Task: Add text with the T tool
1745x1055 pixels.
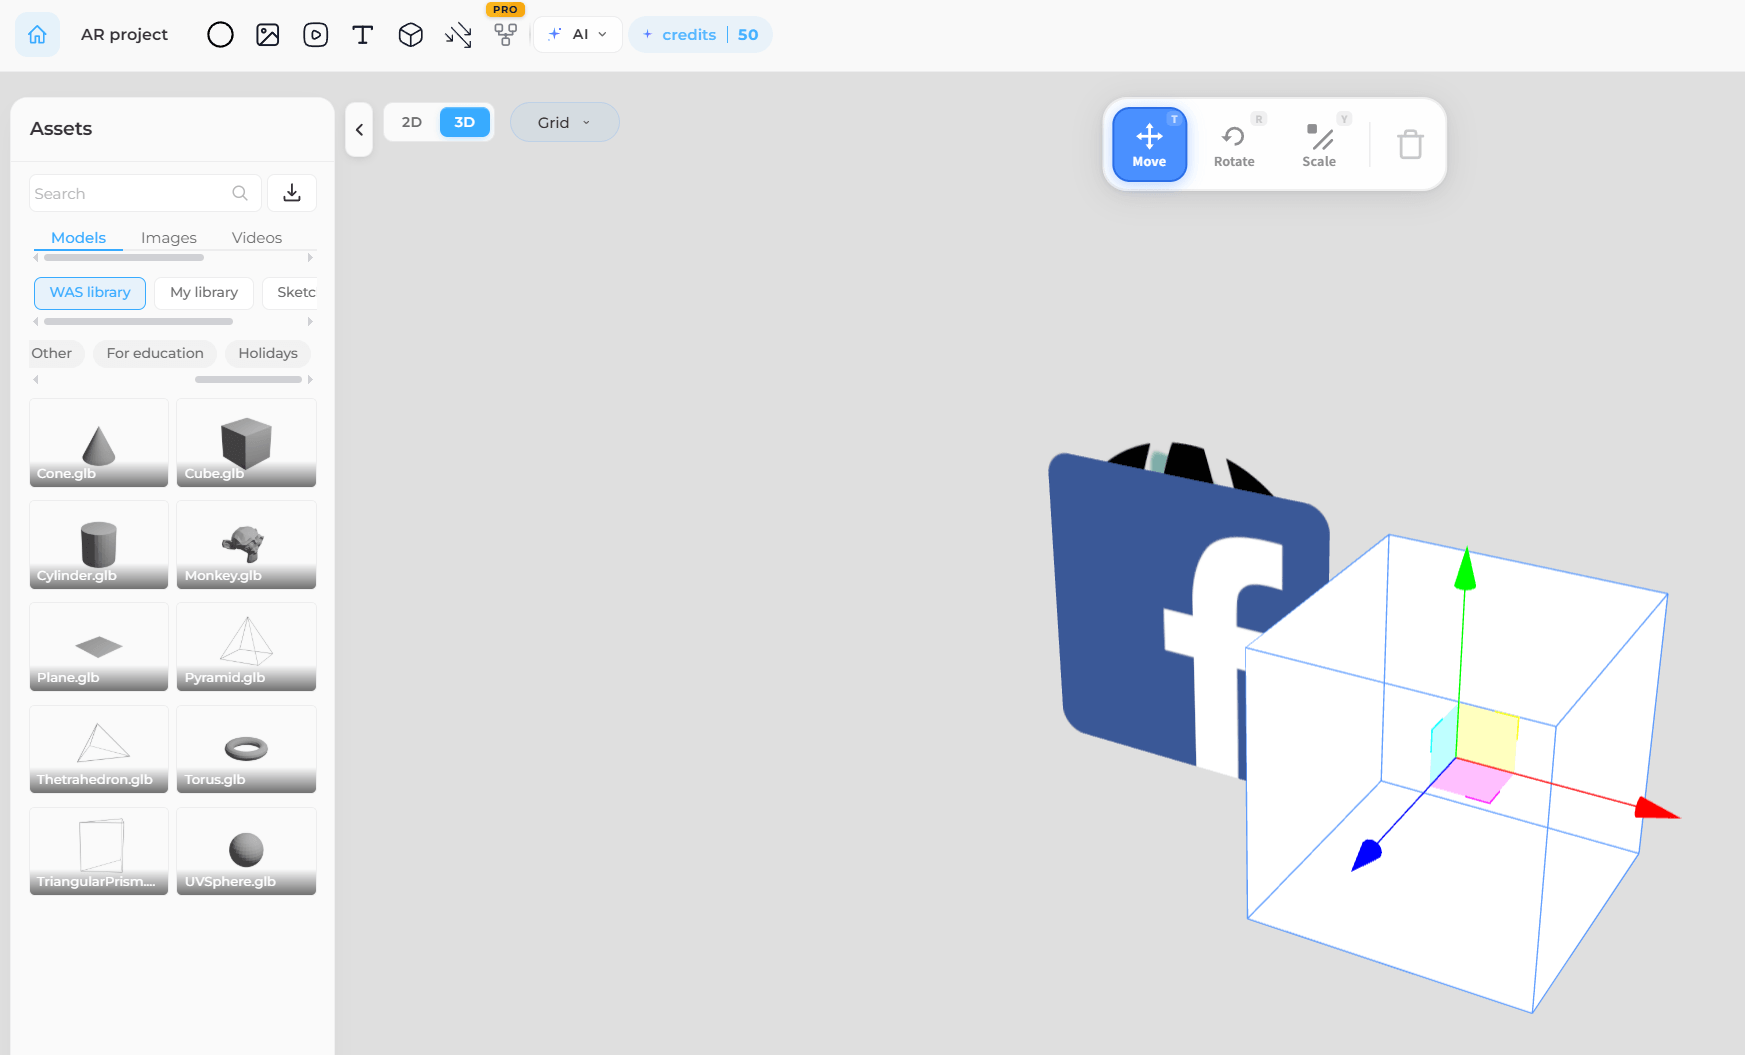Action: [x=362, y=35]
